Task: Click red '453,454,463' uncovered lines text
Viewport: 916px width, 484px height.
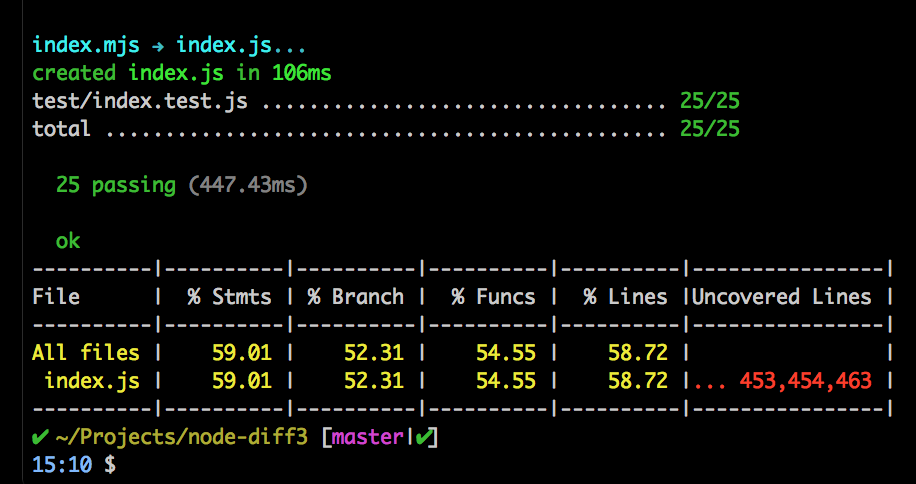Action: click(806, 381)
